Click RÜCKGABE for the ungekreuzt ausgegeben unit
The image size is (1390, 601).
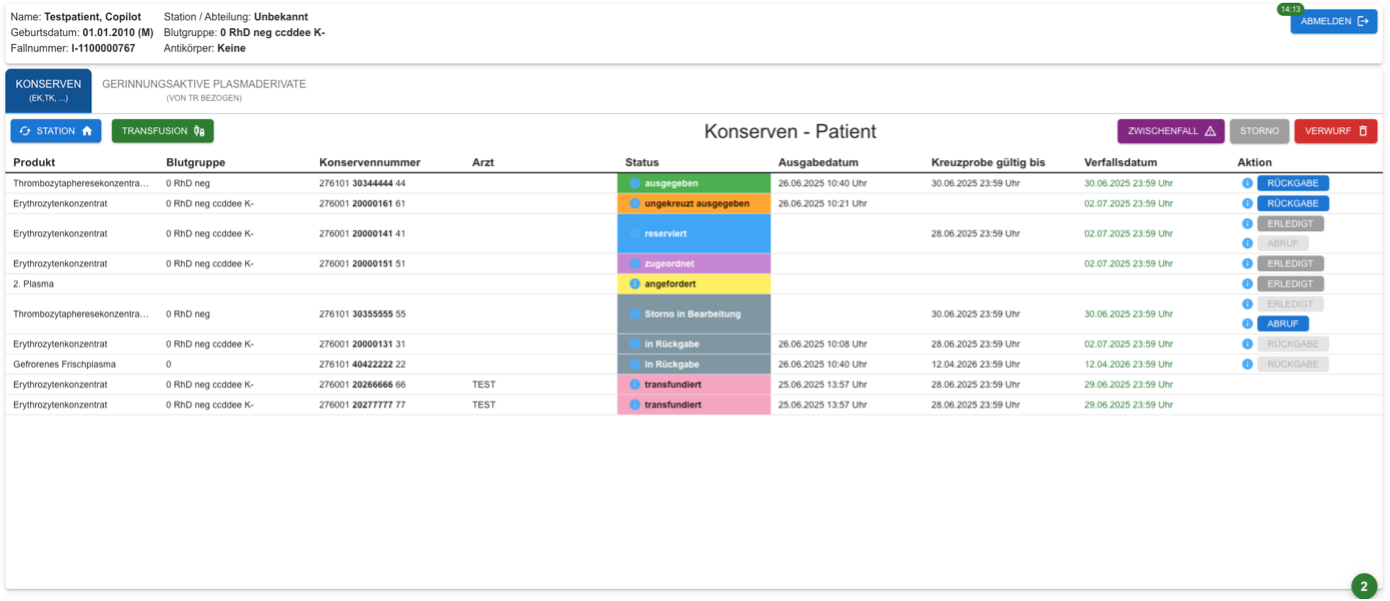[1292, 204]
